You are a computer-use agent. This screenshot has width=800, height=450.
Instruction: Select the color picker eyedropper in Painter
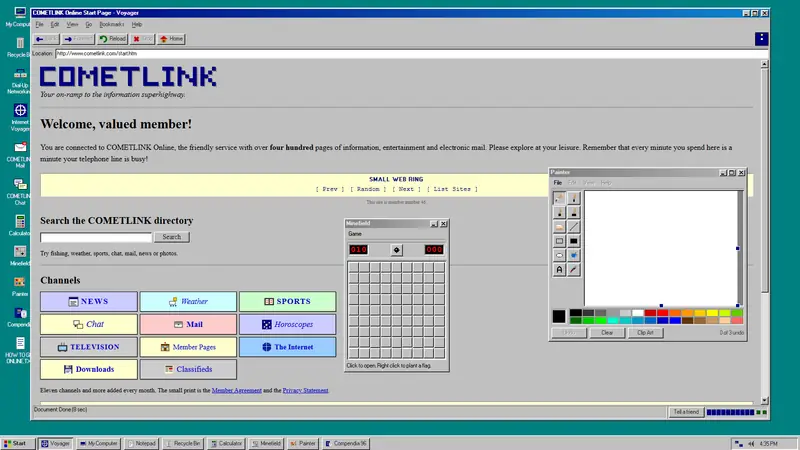point(573,269)
